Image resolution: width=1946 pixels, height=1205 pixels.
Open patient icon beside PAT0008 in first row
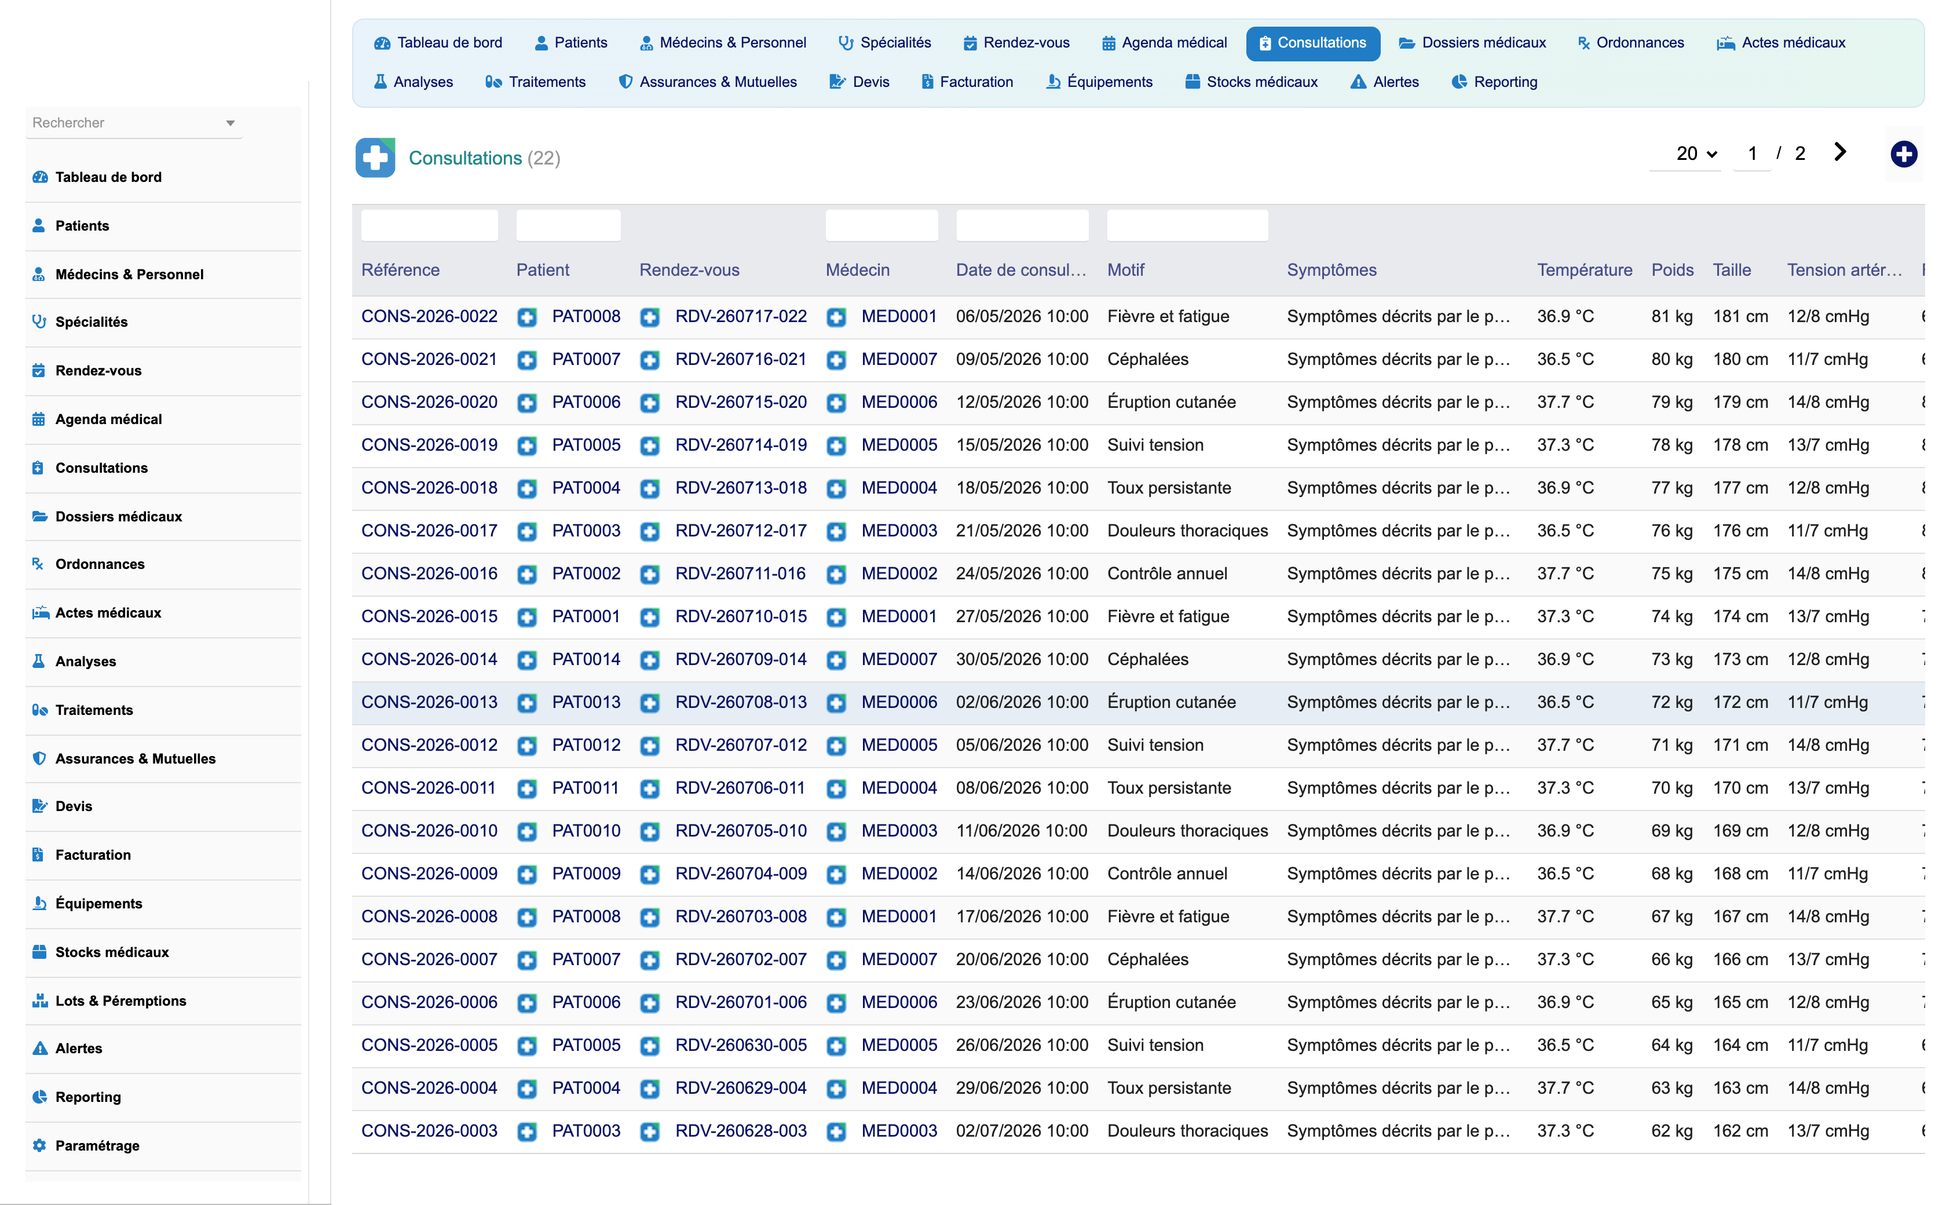tap(527, 317)
